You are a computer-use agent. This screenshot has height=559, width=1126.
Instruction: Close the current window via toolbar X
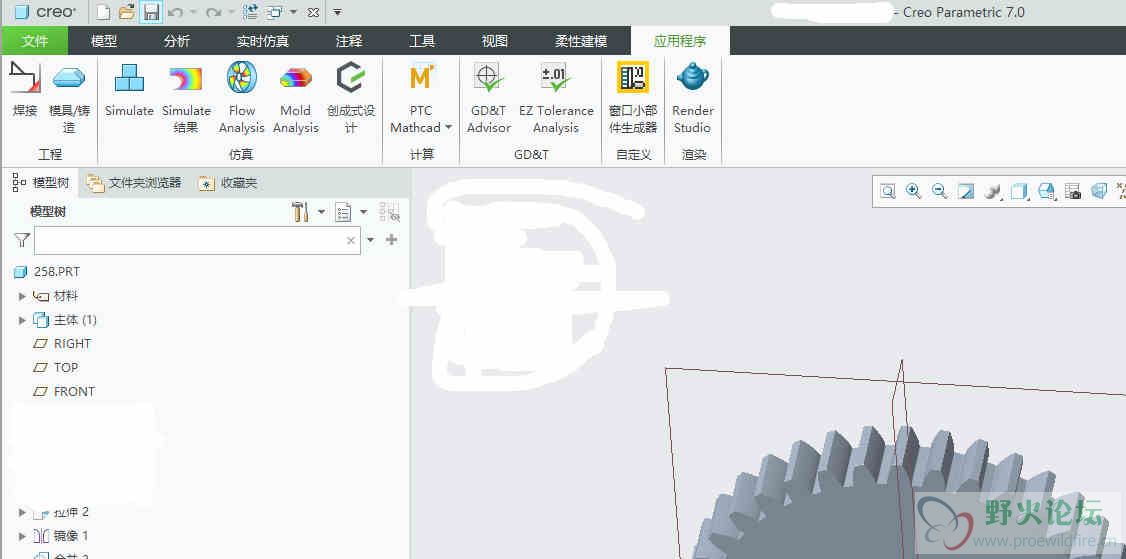pos(313,12)
